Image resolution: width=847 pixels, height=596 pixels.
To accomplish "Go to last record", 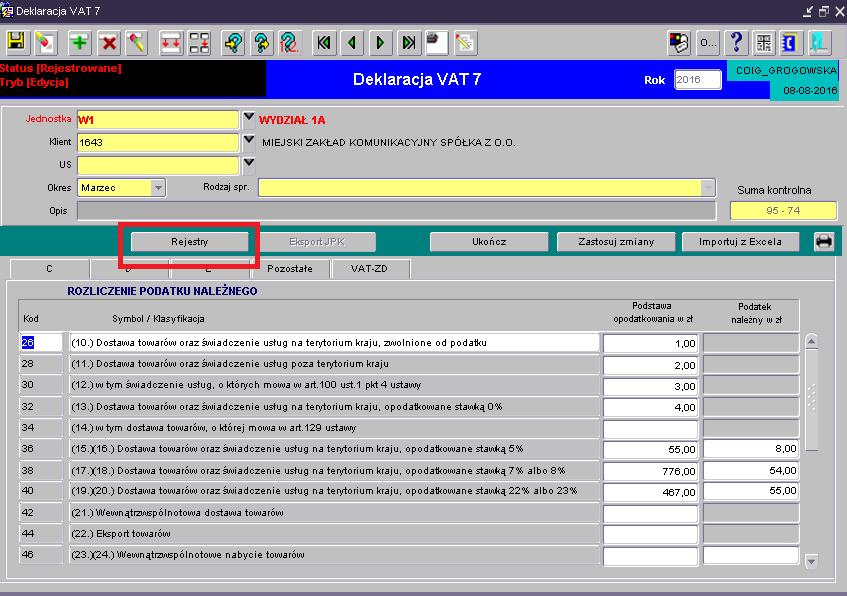I will tap(409, 42).
